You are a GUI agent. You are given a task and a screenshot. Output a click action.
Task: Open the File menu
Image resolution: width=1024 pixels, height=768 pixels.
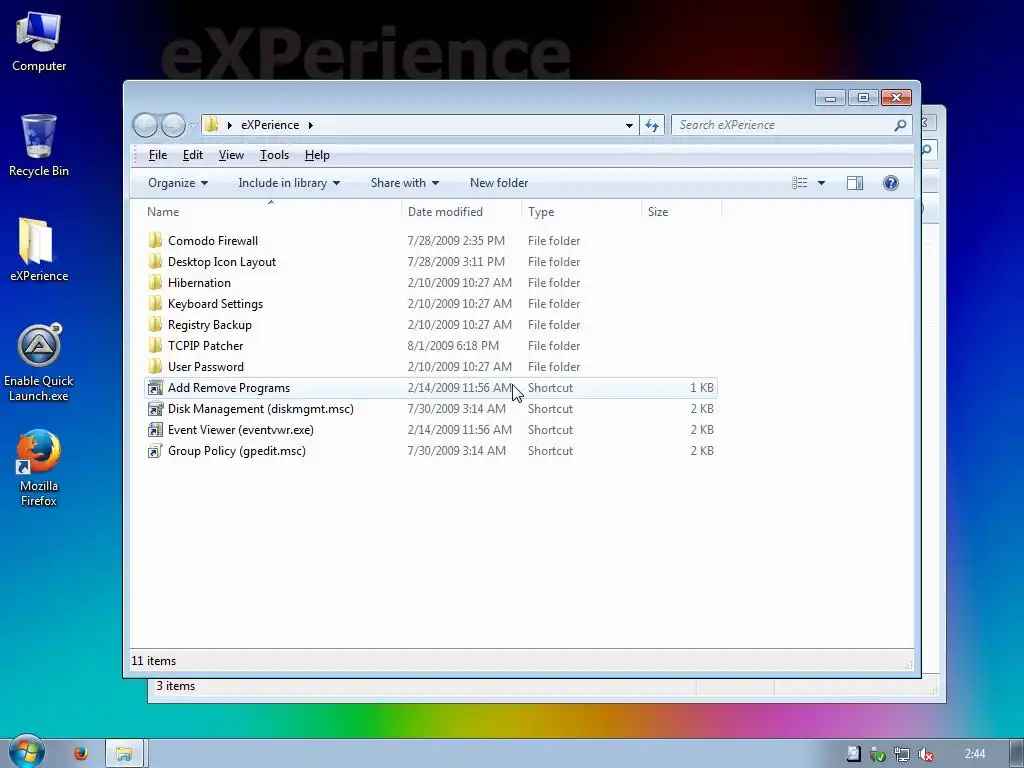pyautogui.click(x=157, y=155)
